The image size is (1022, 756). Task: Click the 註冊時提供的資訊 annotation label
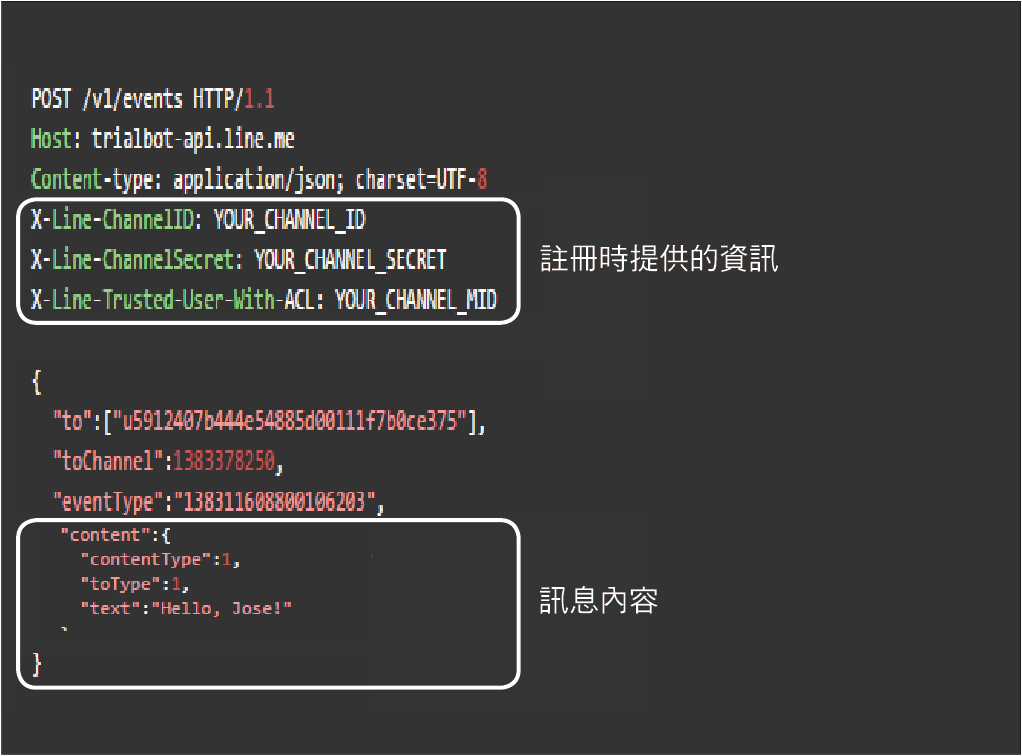(x=659, y=259)
